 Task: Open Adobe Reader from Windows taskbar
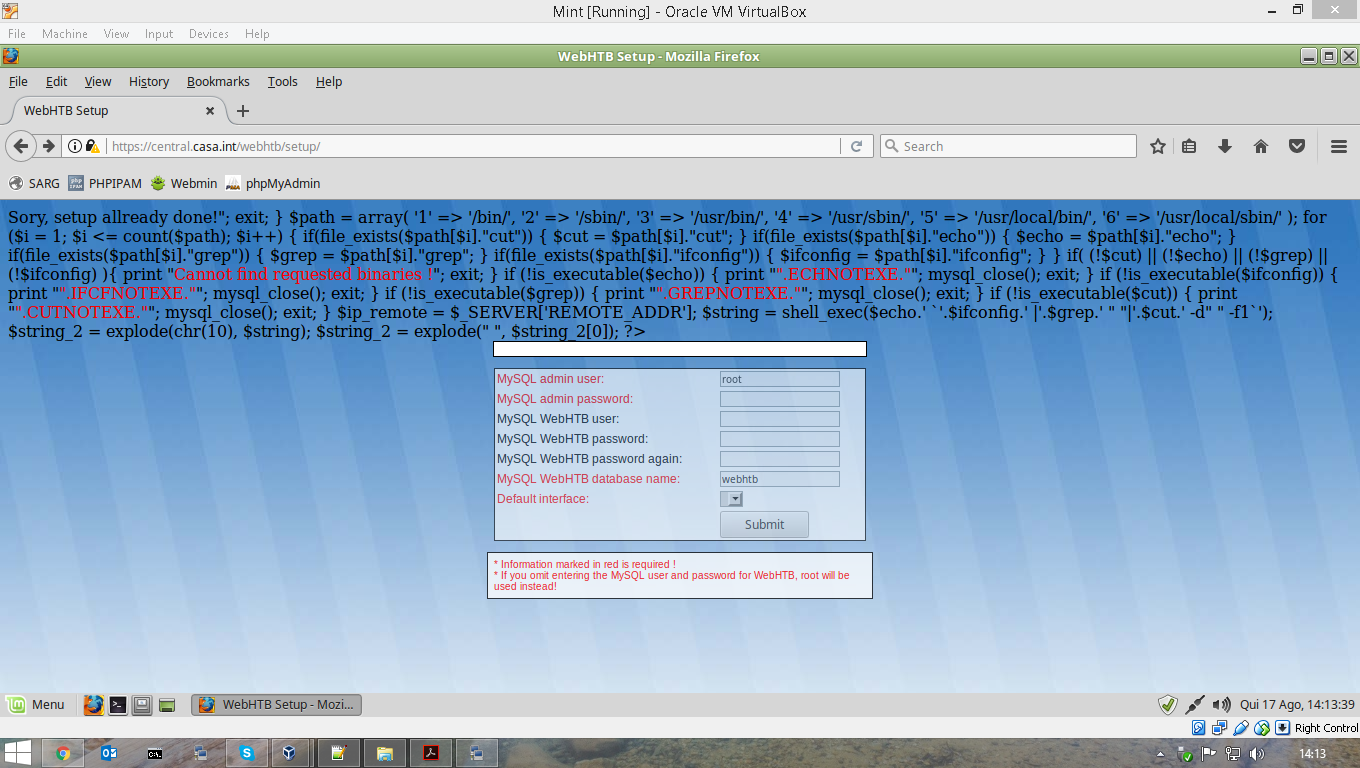[431, 753]
